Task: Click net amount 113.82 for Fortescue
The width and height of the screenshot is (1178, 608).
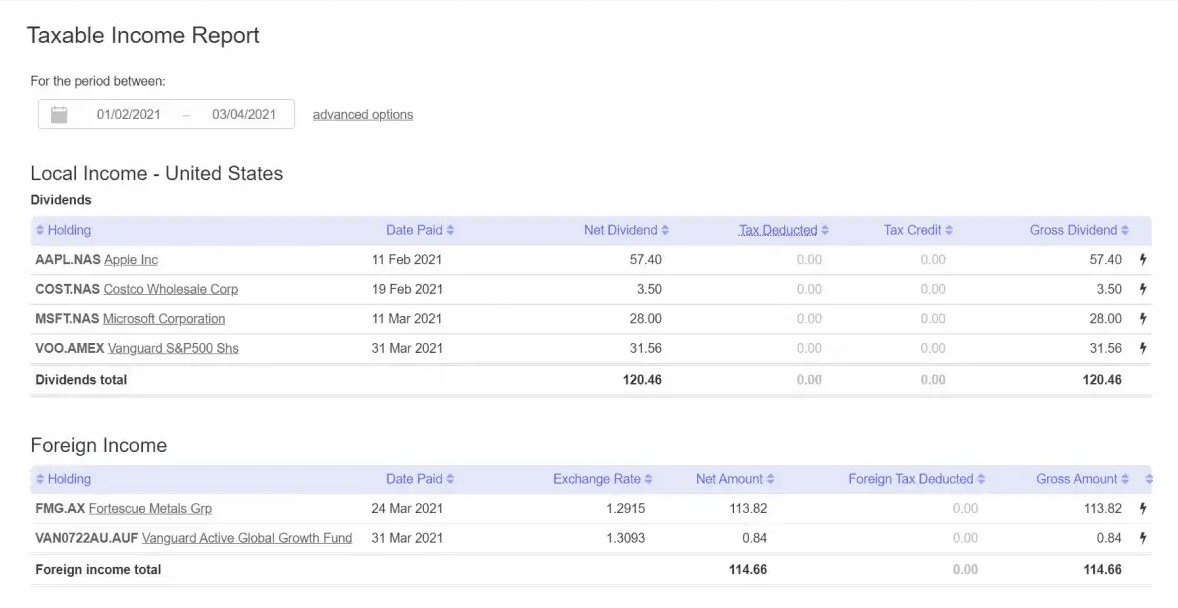Action: pos(748,508)
